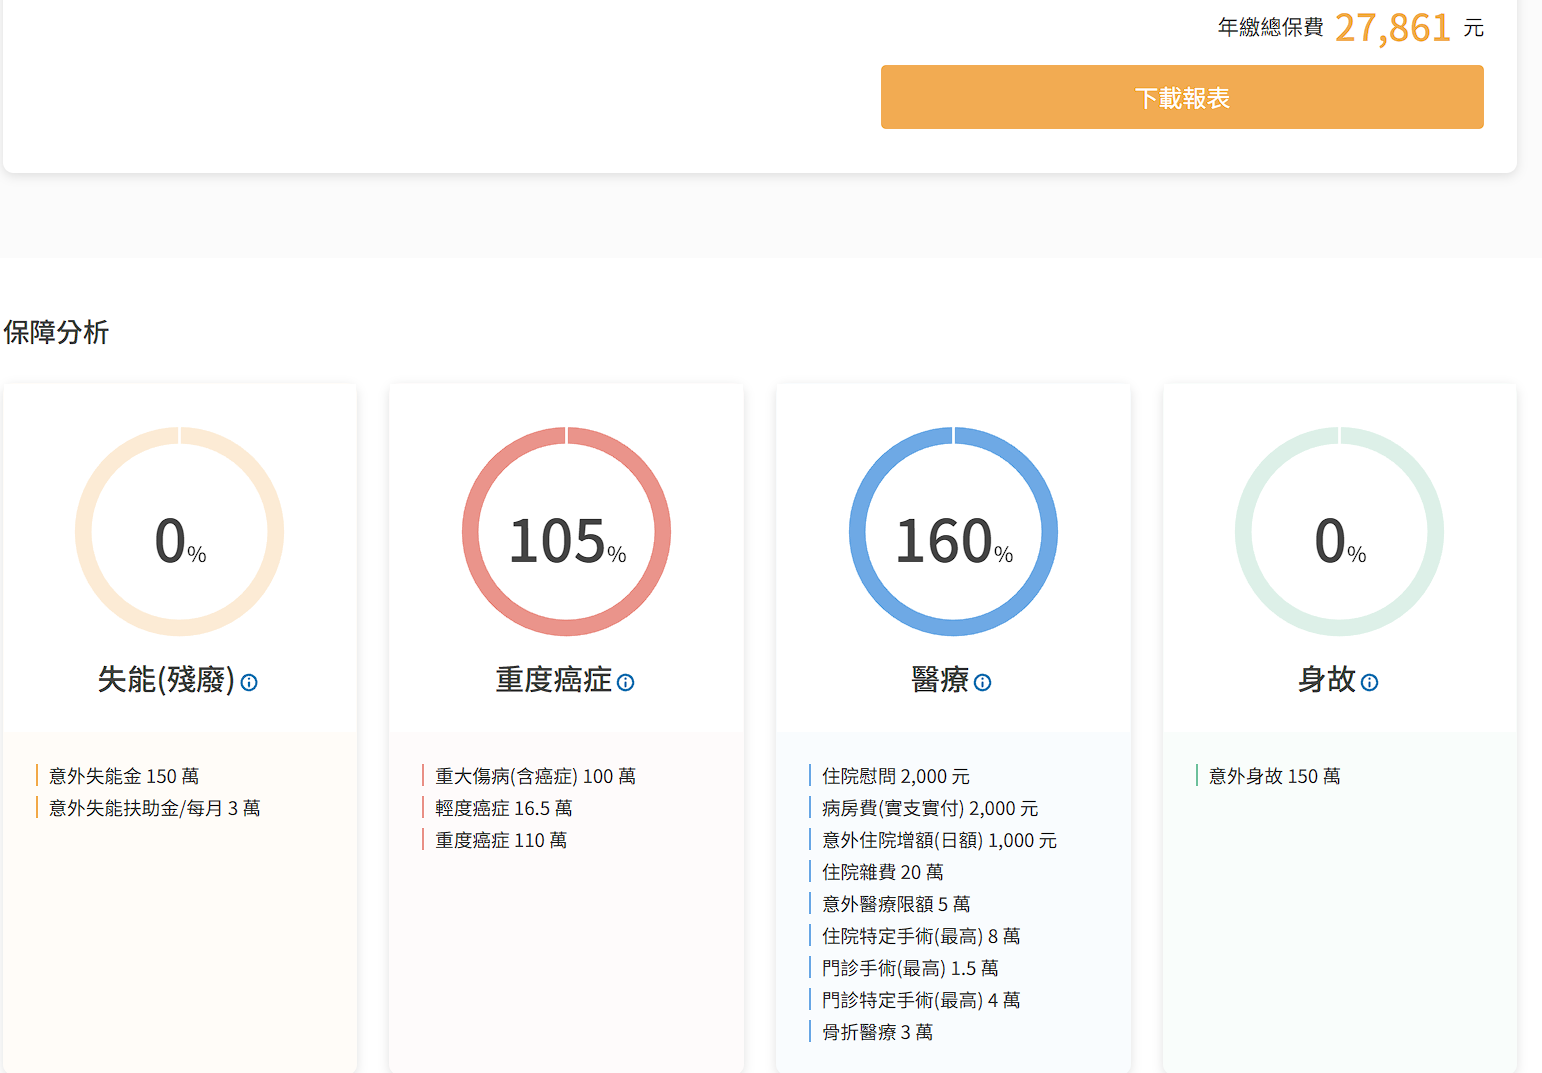Viewport: 1542px width, 1073px height.
Task: Select 門診手術(最高) 1.5 萬 entry
Action: (x=909, y=968)
